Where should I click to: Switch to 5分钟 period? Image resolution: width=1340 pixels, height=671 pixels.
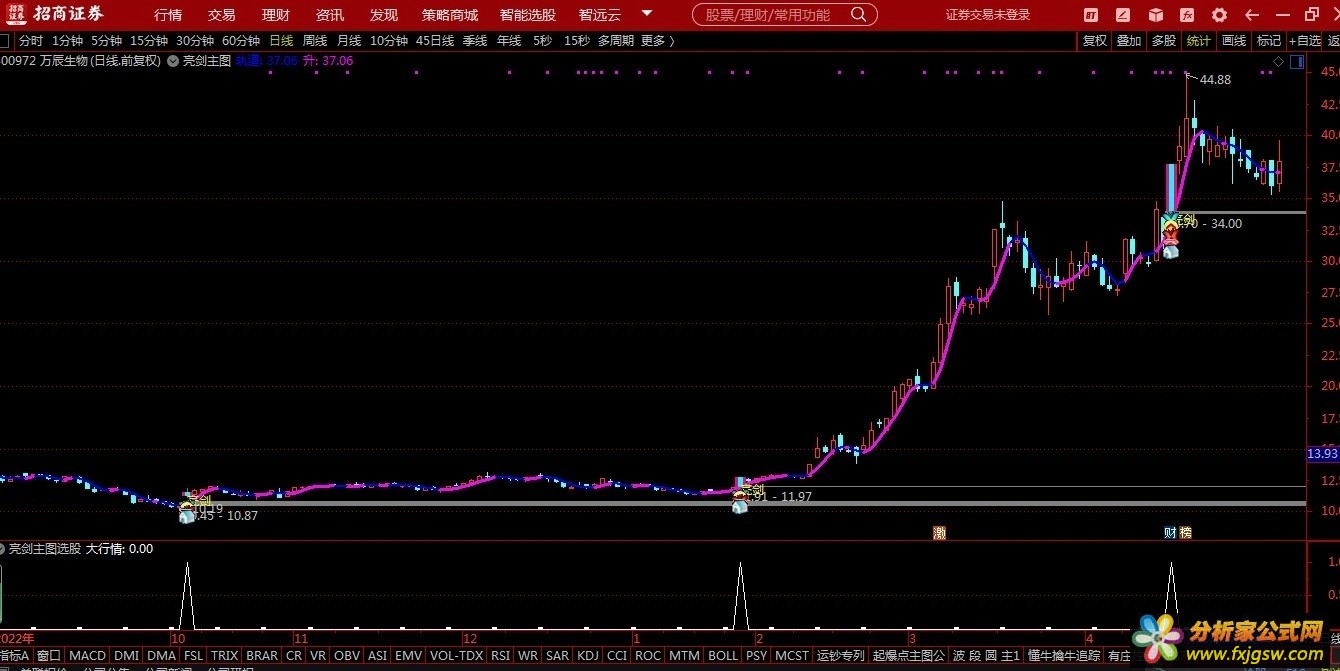click(x=107, y=41)
